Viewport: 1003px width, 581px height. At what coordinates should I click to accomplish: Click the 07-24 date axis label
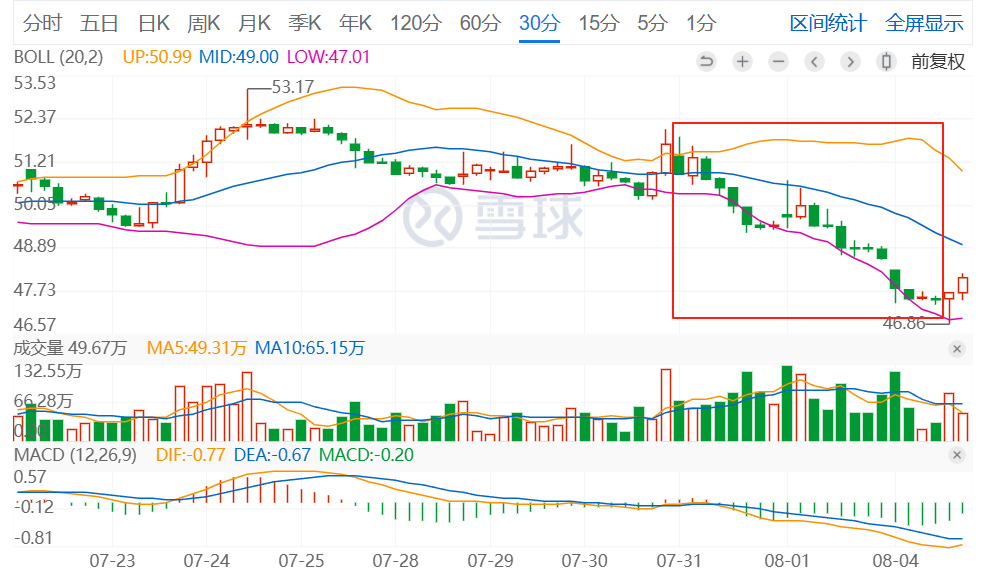pos(207,561)
